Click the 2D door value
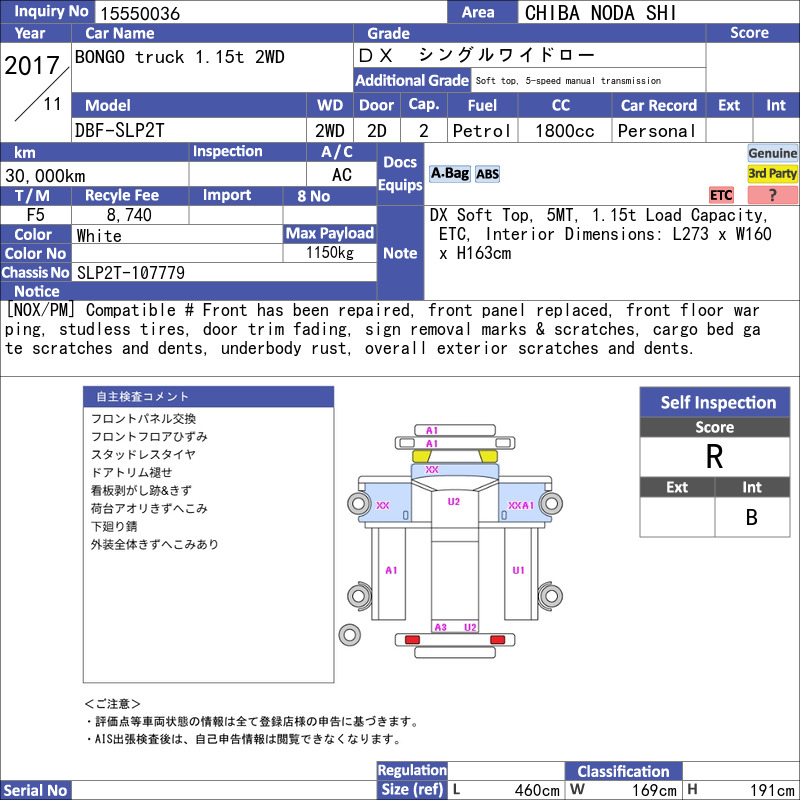This screenshot has width=800, height=800. coord(377,131)
